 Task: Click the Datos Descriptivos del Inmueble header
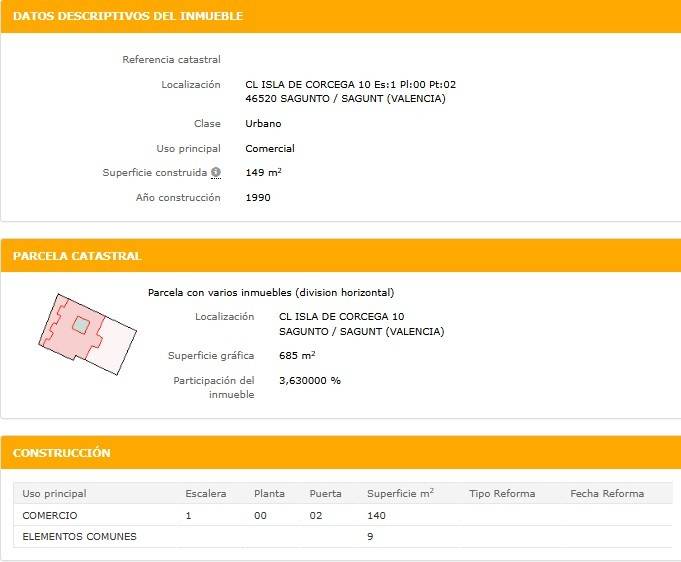pyautogui.click(x=129, y=16)
